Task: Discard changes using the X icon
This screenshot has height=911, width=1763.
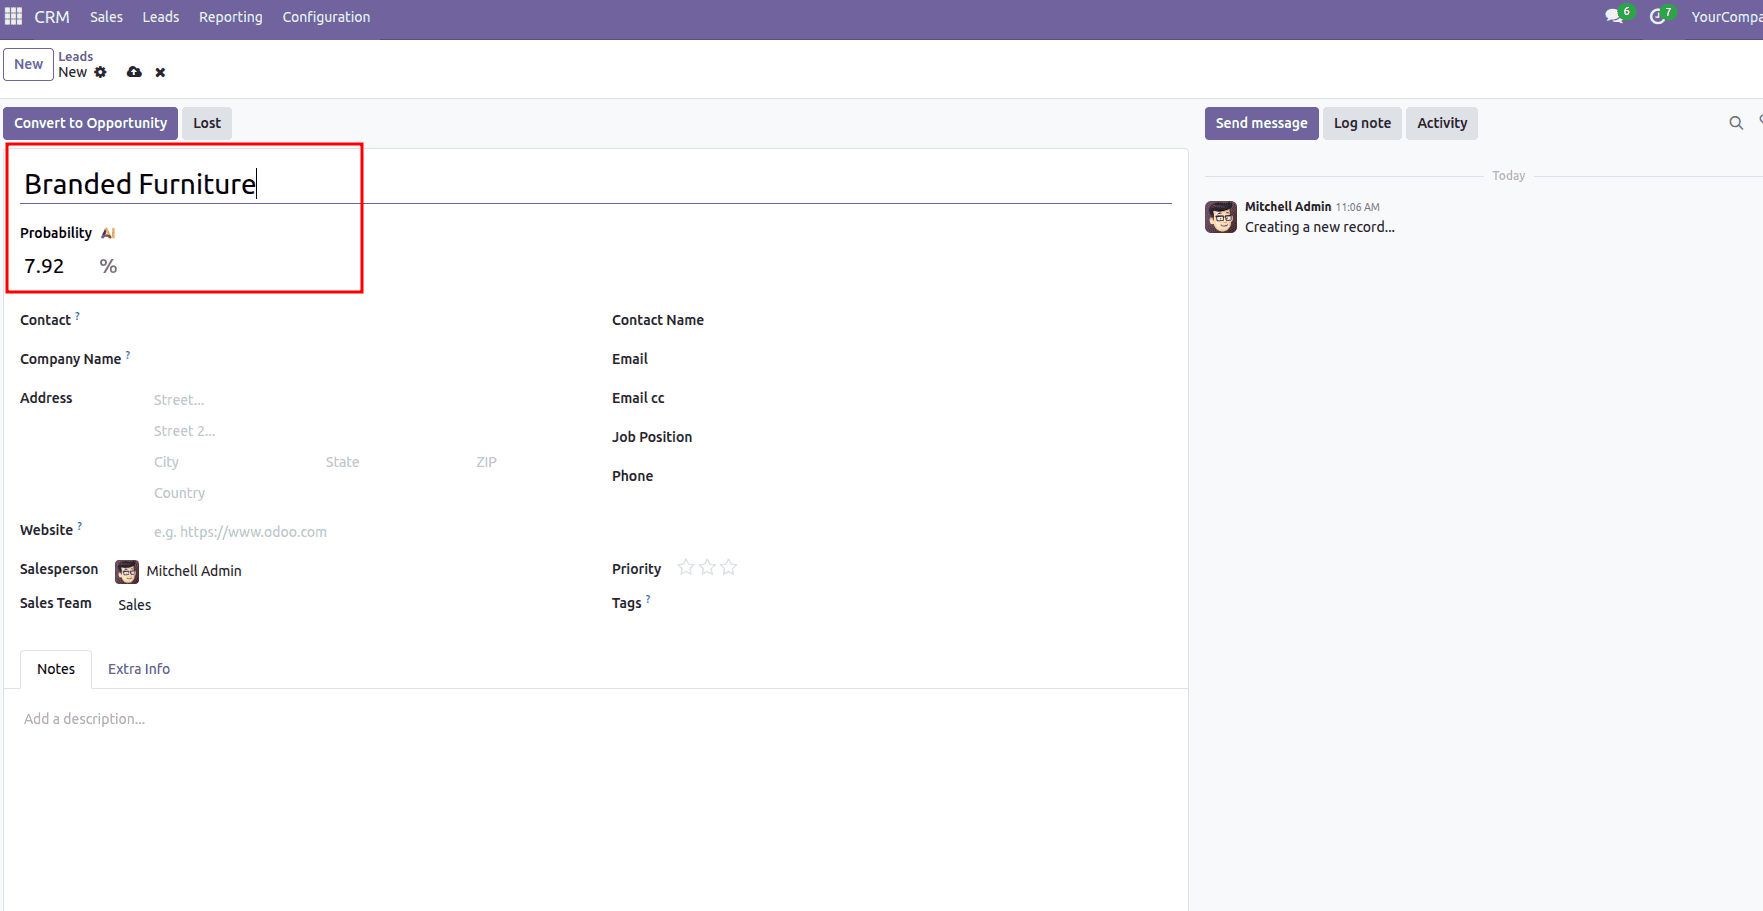Action: 160,72
